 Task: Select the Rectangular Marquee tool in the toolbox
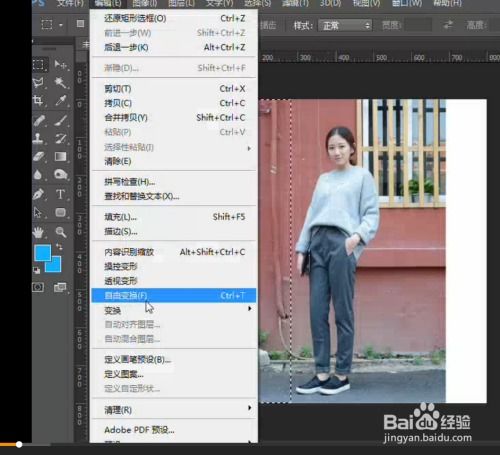[x=39, y=64]
